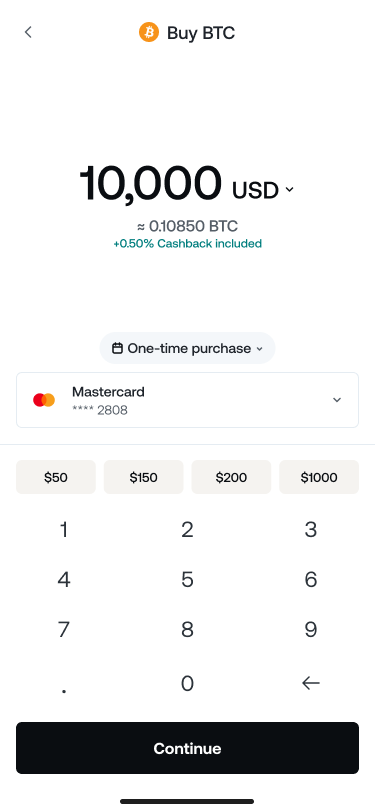The image size is (375, 812).
Task: Select the $1000 quick amount
Action: point(319,477)
